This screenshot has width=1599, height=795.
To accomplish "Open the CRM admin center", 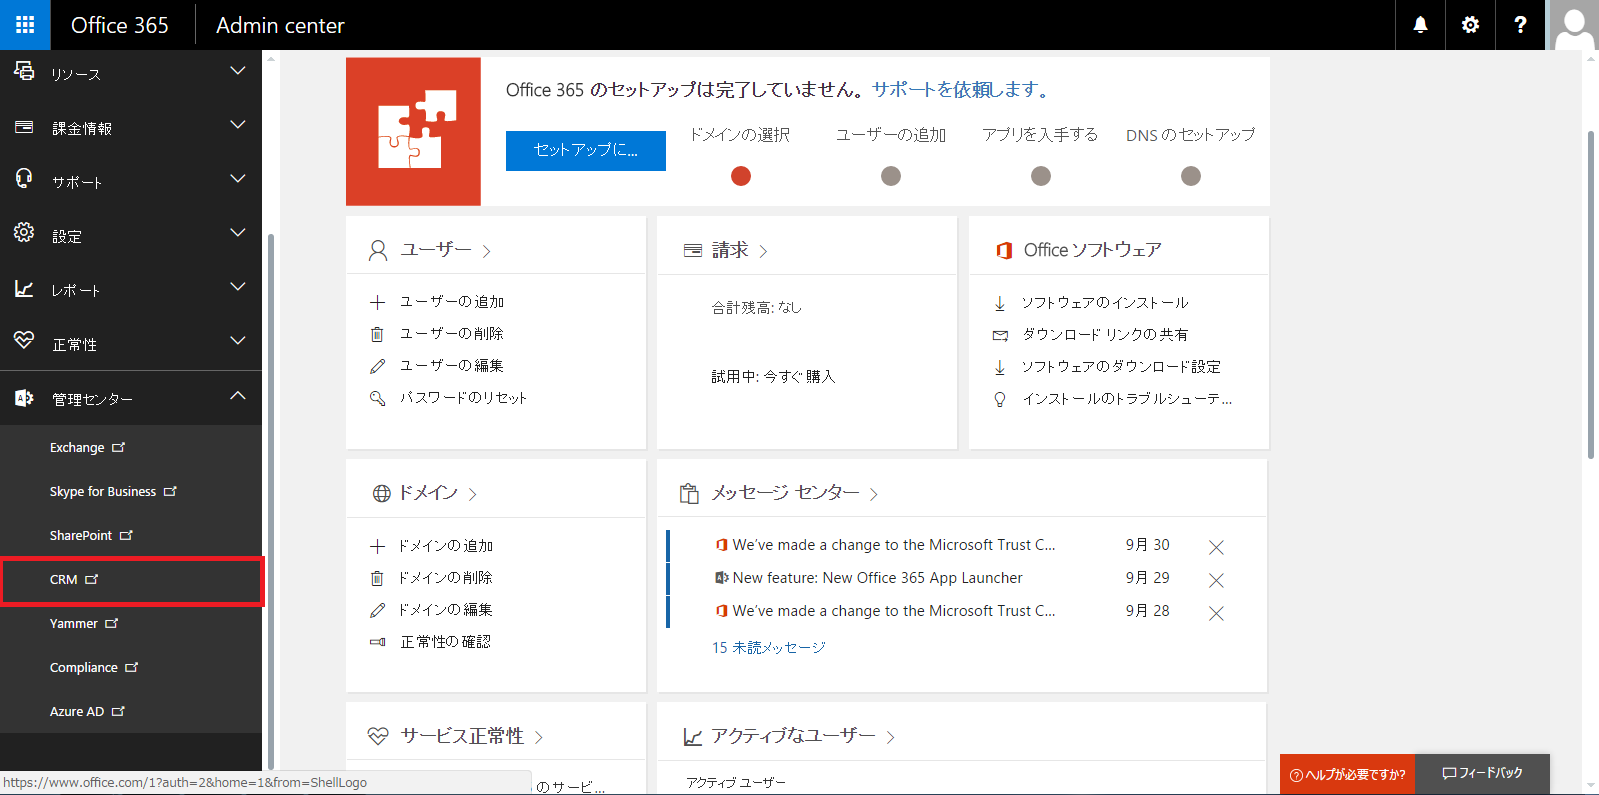I will [131, 580].
